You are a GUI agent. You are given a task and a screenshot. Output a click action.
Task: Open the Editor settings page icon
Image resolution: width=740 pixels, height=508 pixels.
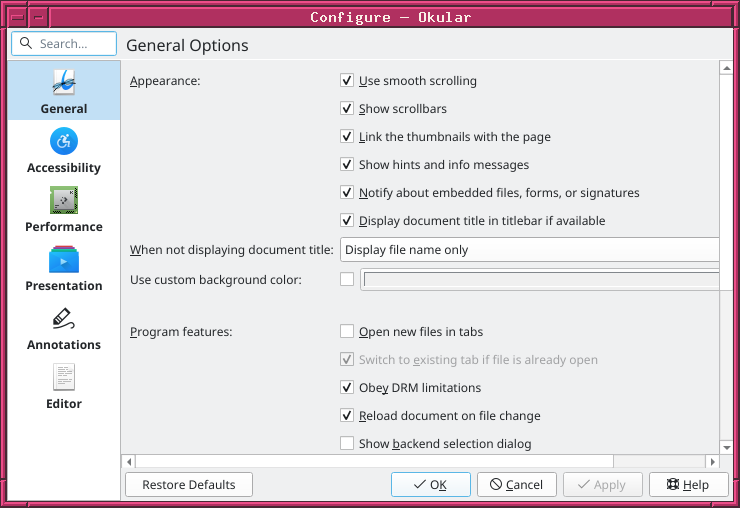pyautogui.click(x=64, y=377)
